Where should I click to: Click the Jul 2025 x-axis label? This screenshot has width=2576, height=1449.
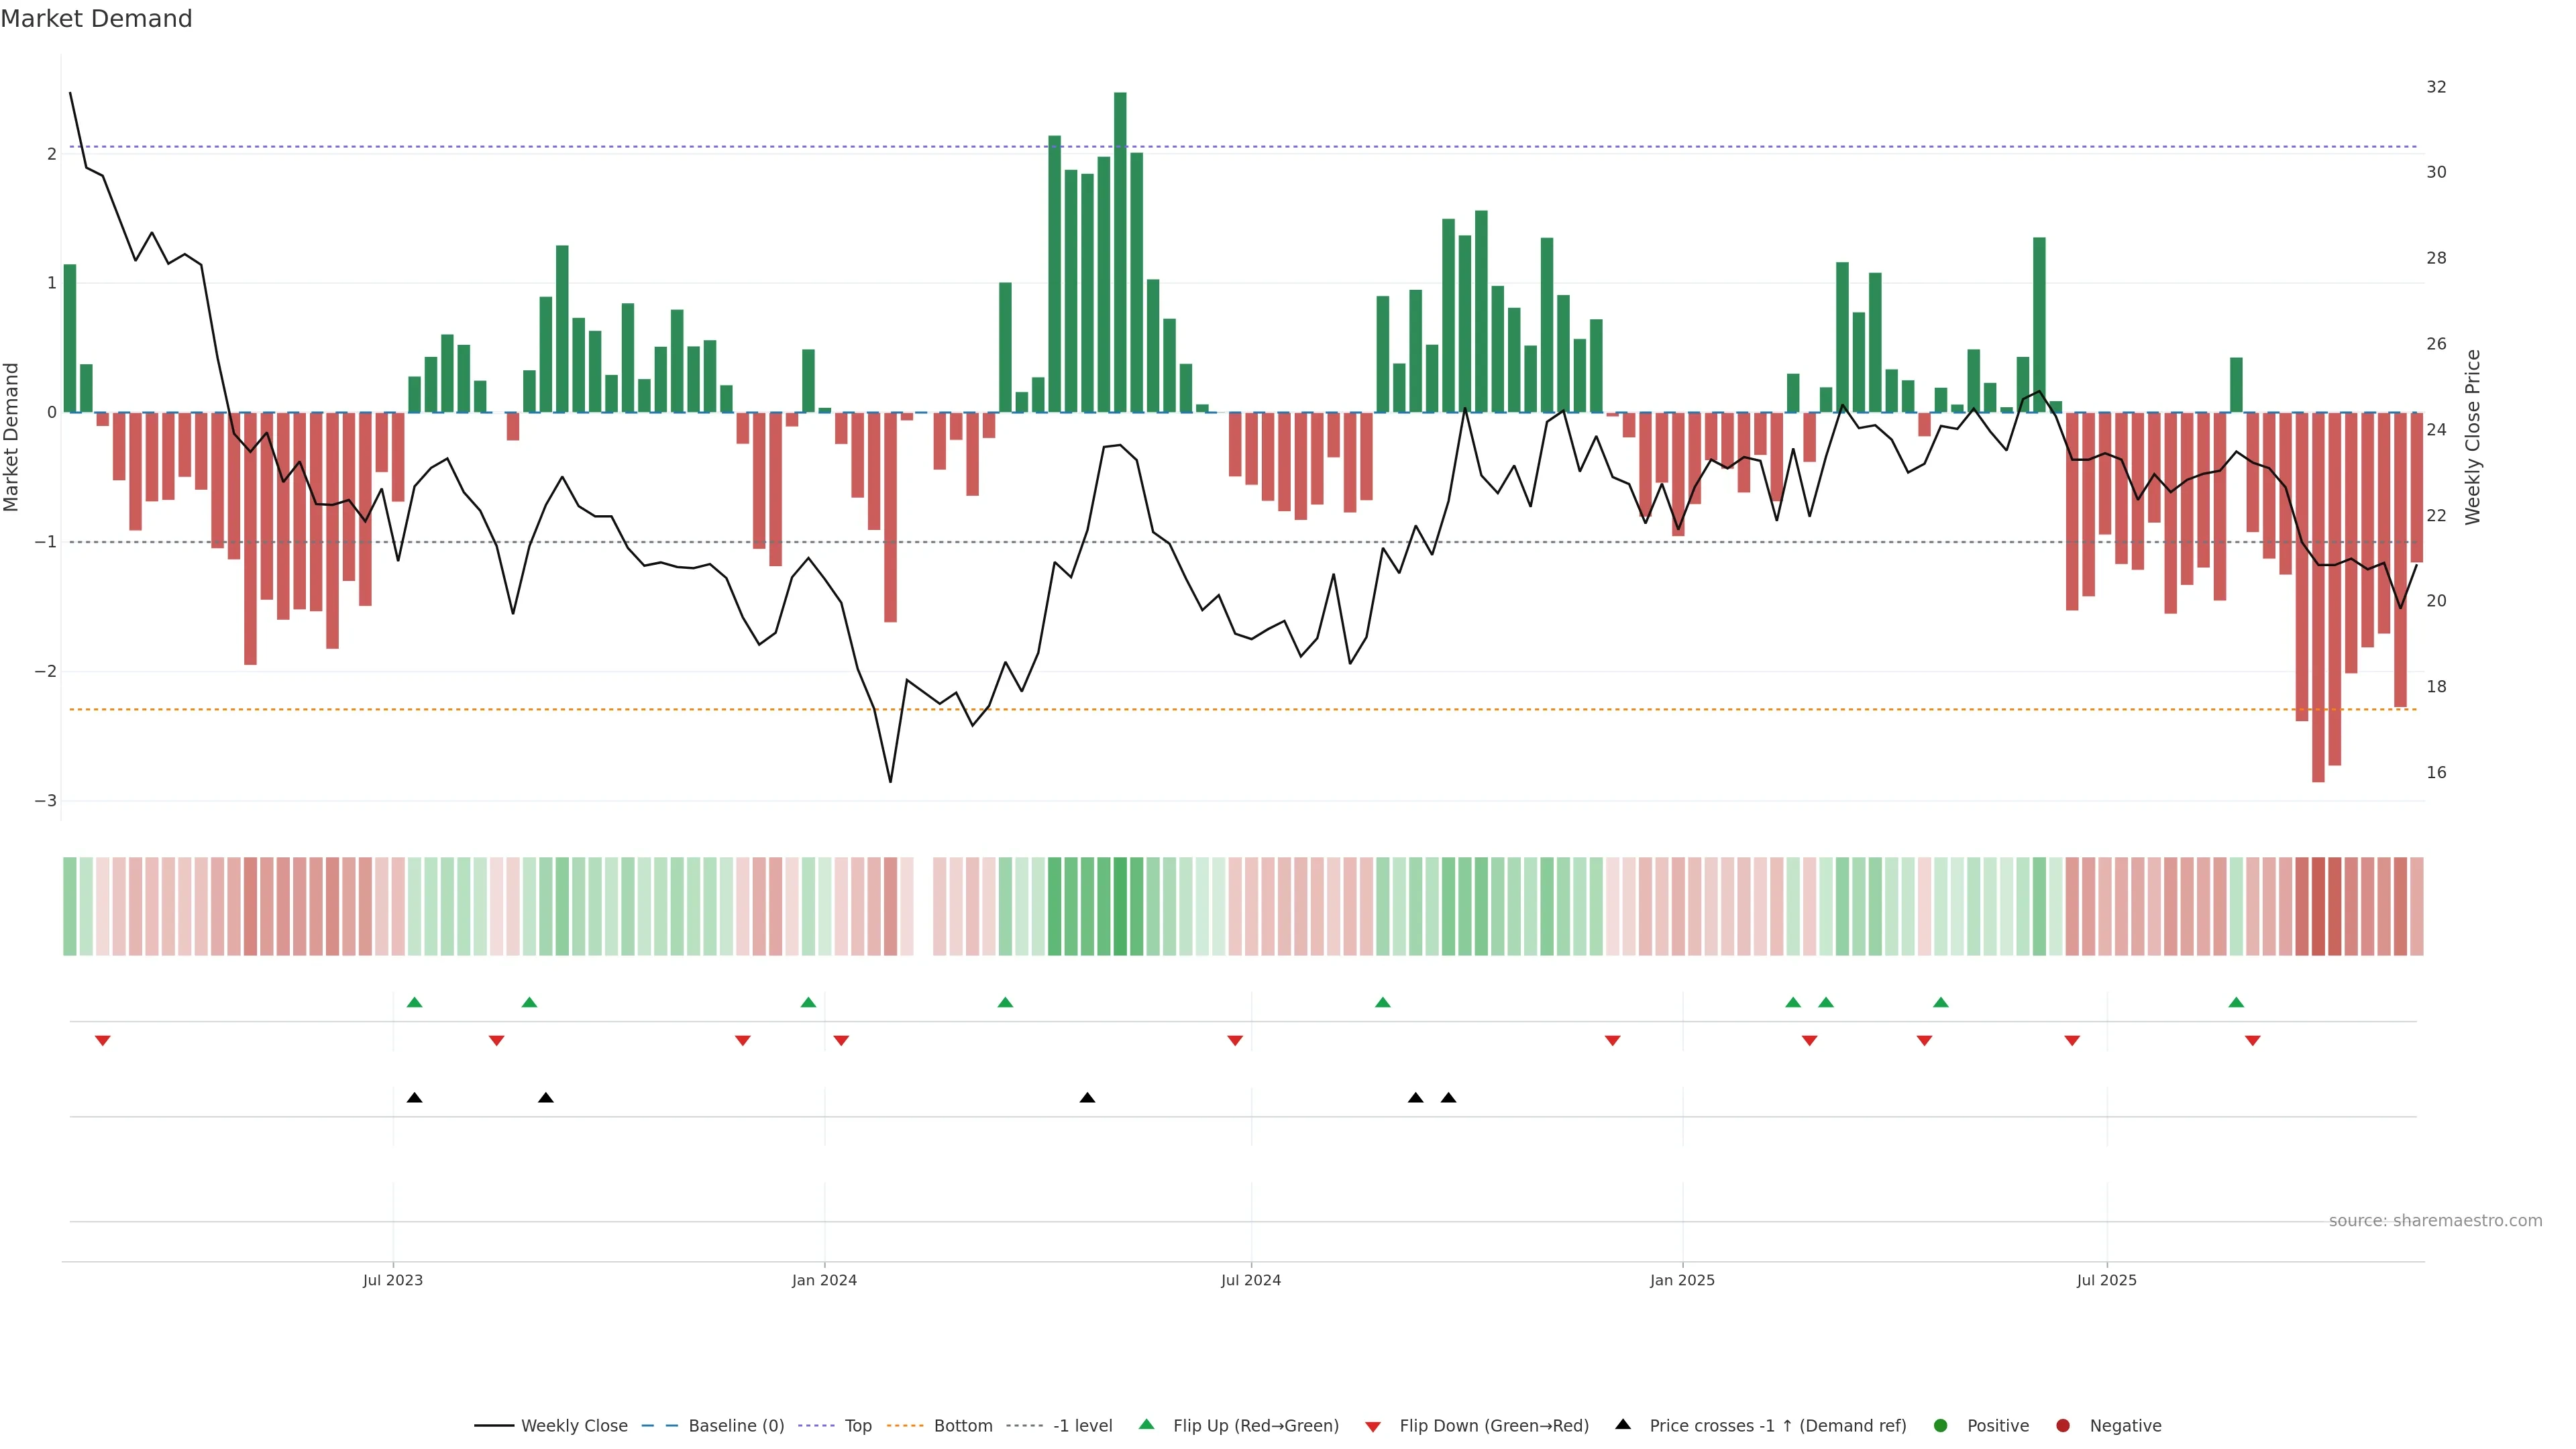(x=2106, y=1280)
